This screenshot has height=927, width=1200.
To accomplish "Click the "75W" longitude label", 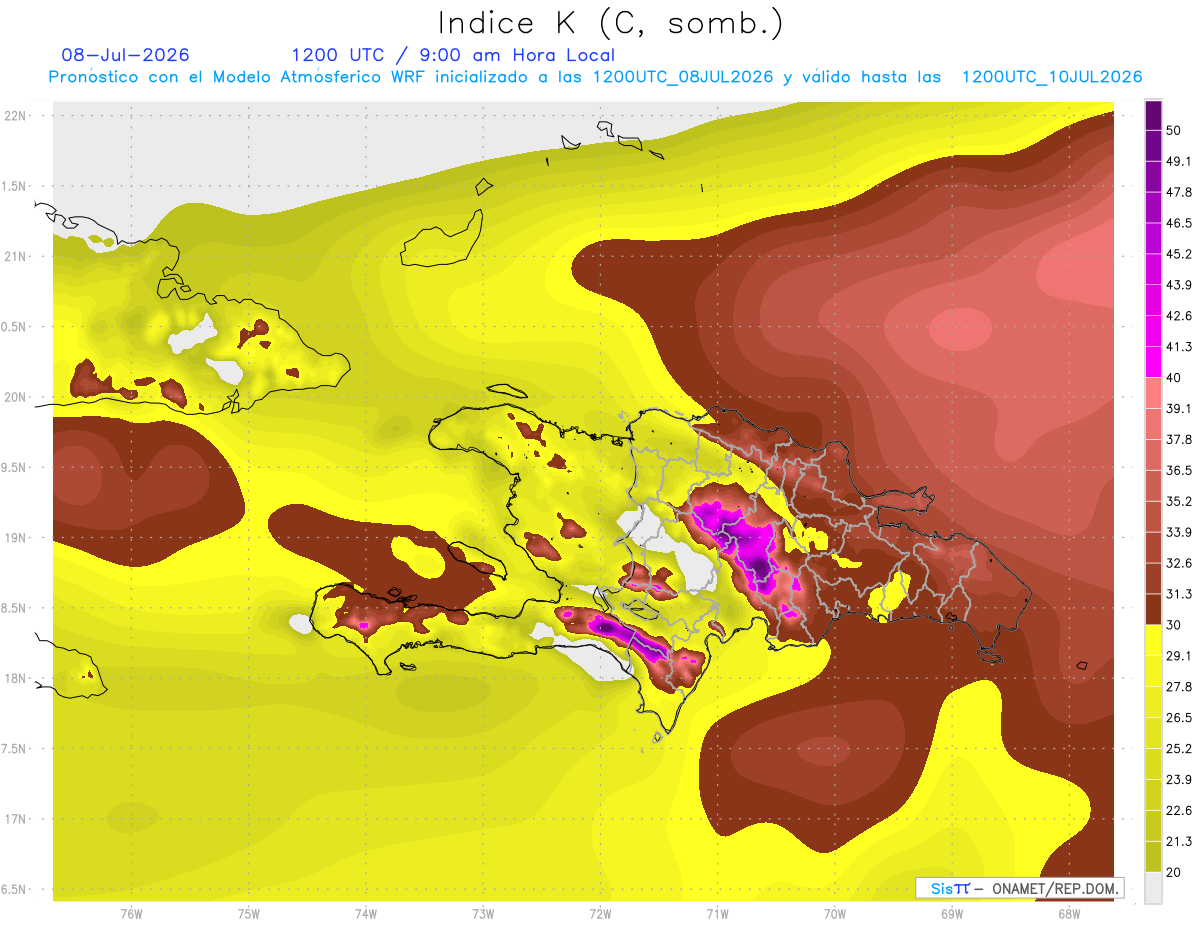I will point(249,913).
